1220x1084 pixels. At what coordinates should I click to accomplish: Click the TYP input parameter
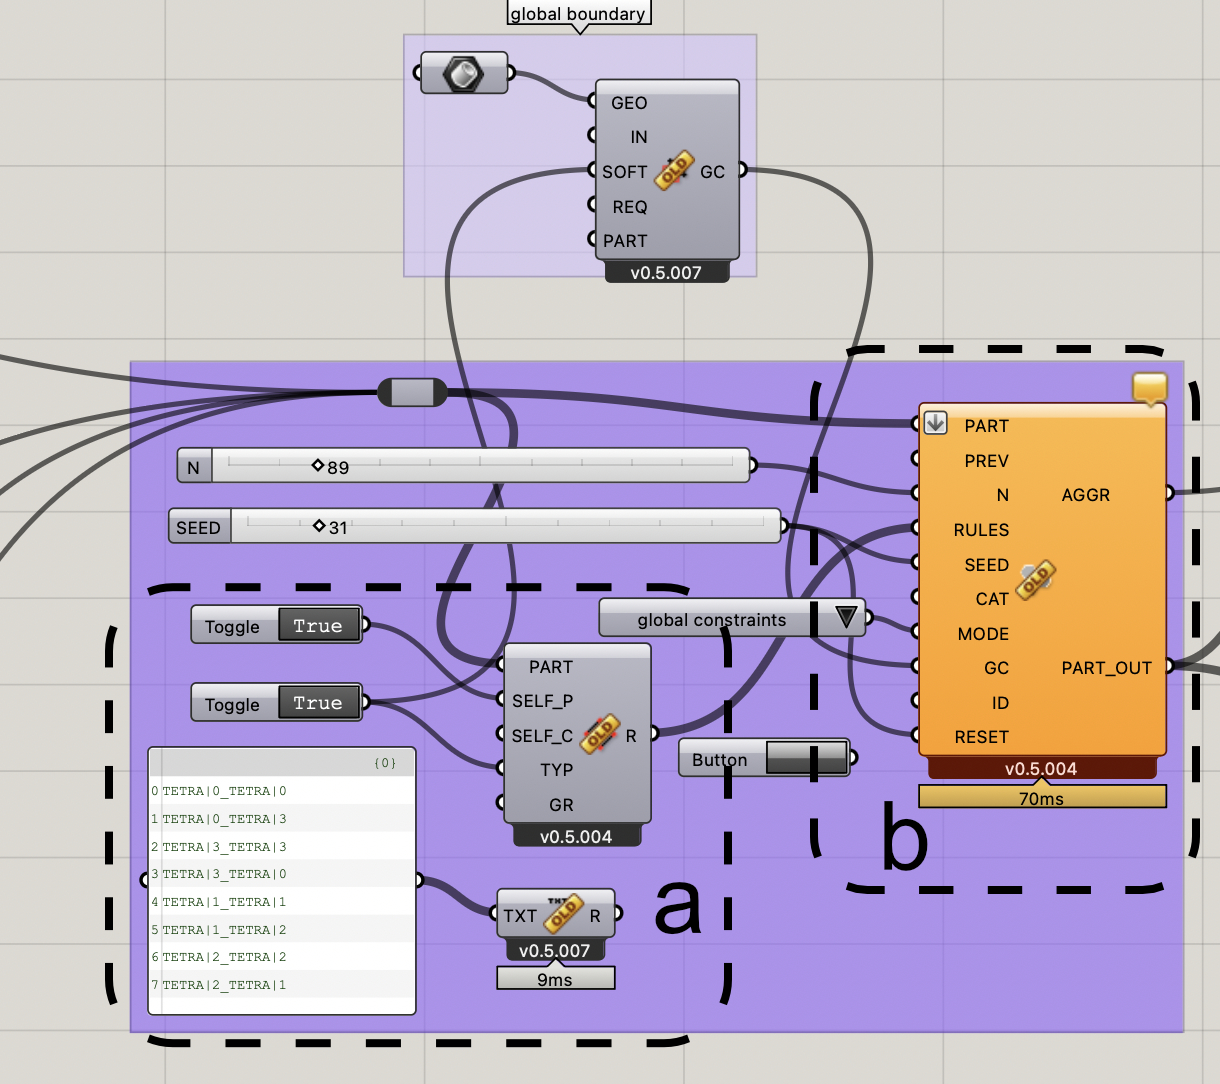click(x=557, y=770)
